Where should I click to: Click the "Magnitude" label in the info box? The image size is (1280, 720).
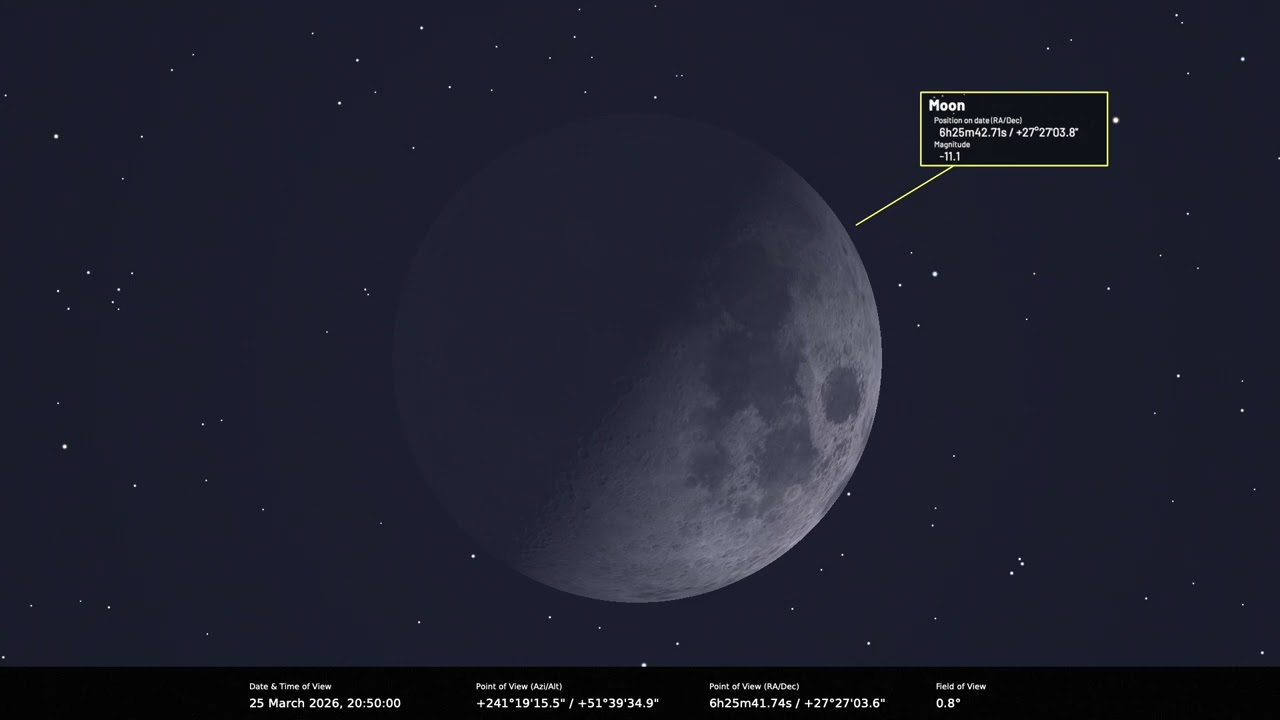coord(952,144)
